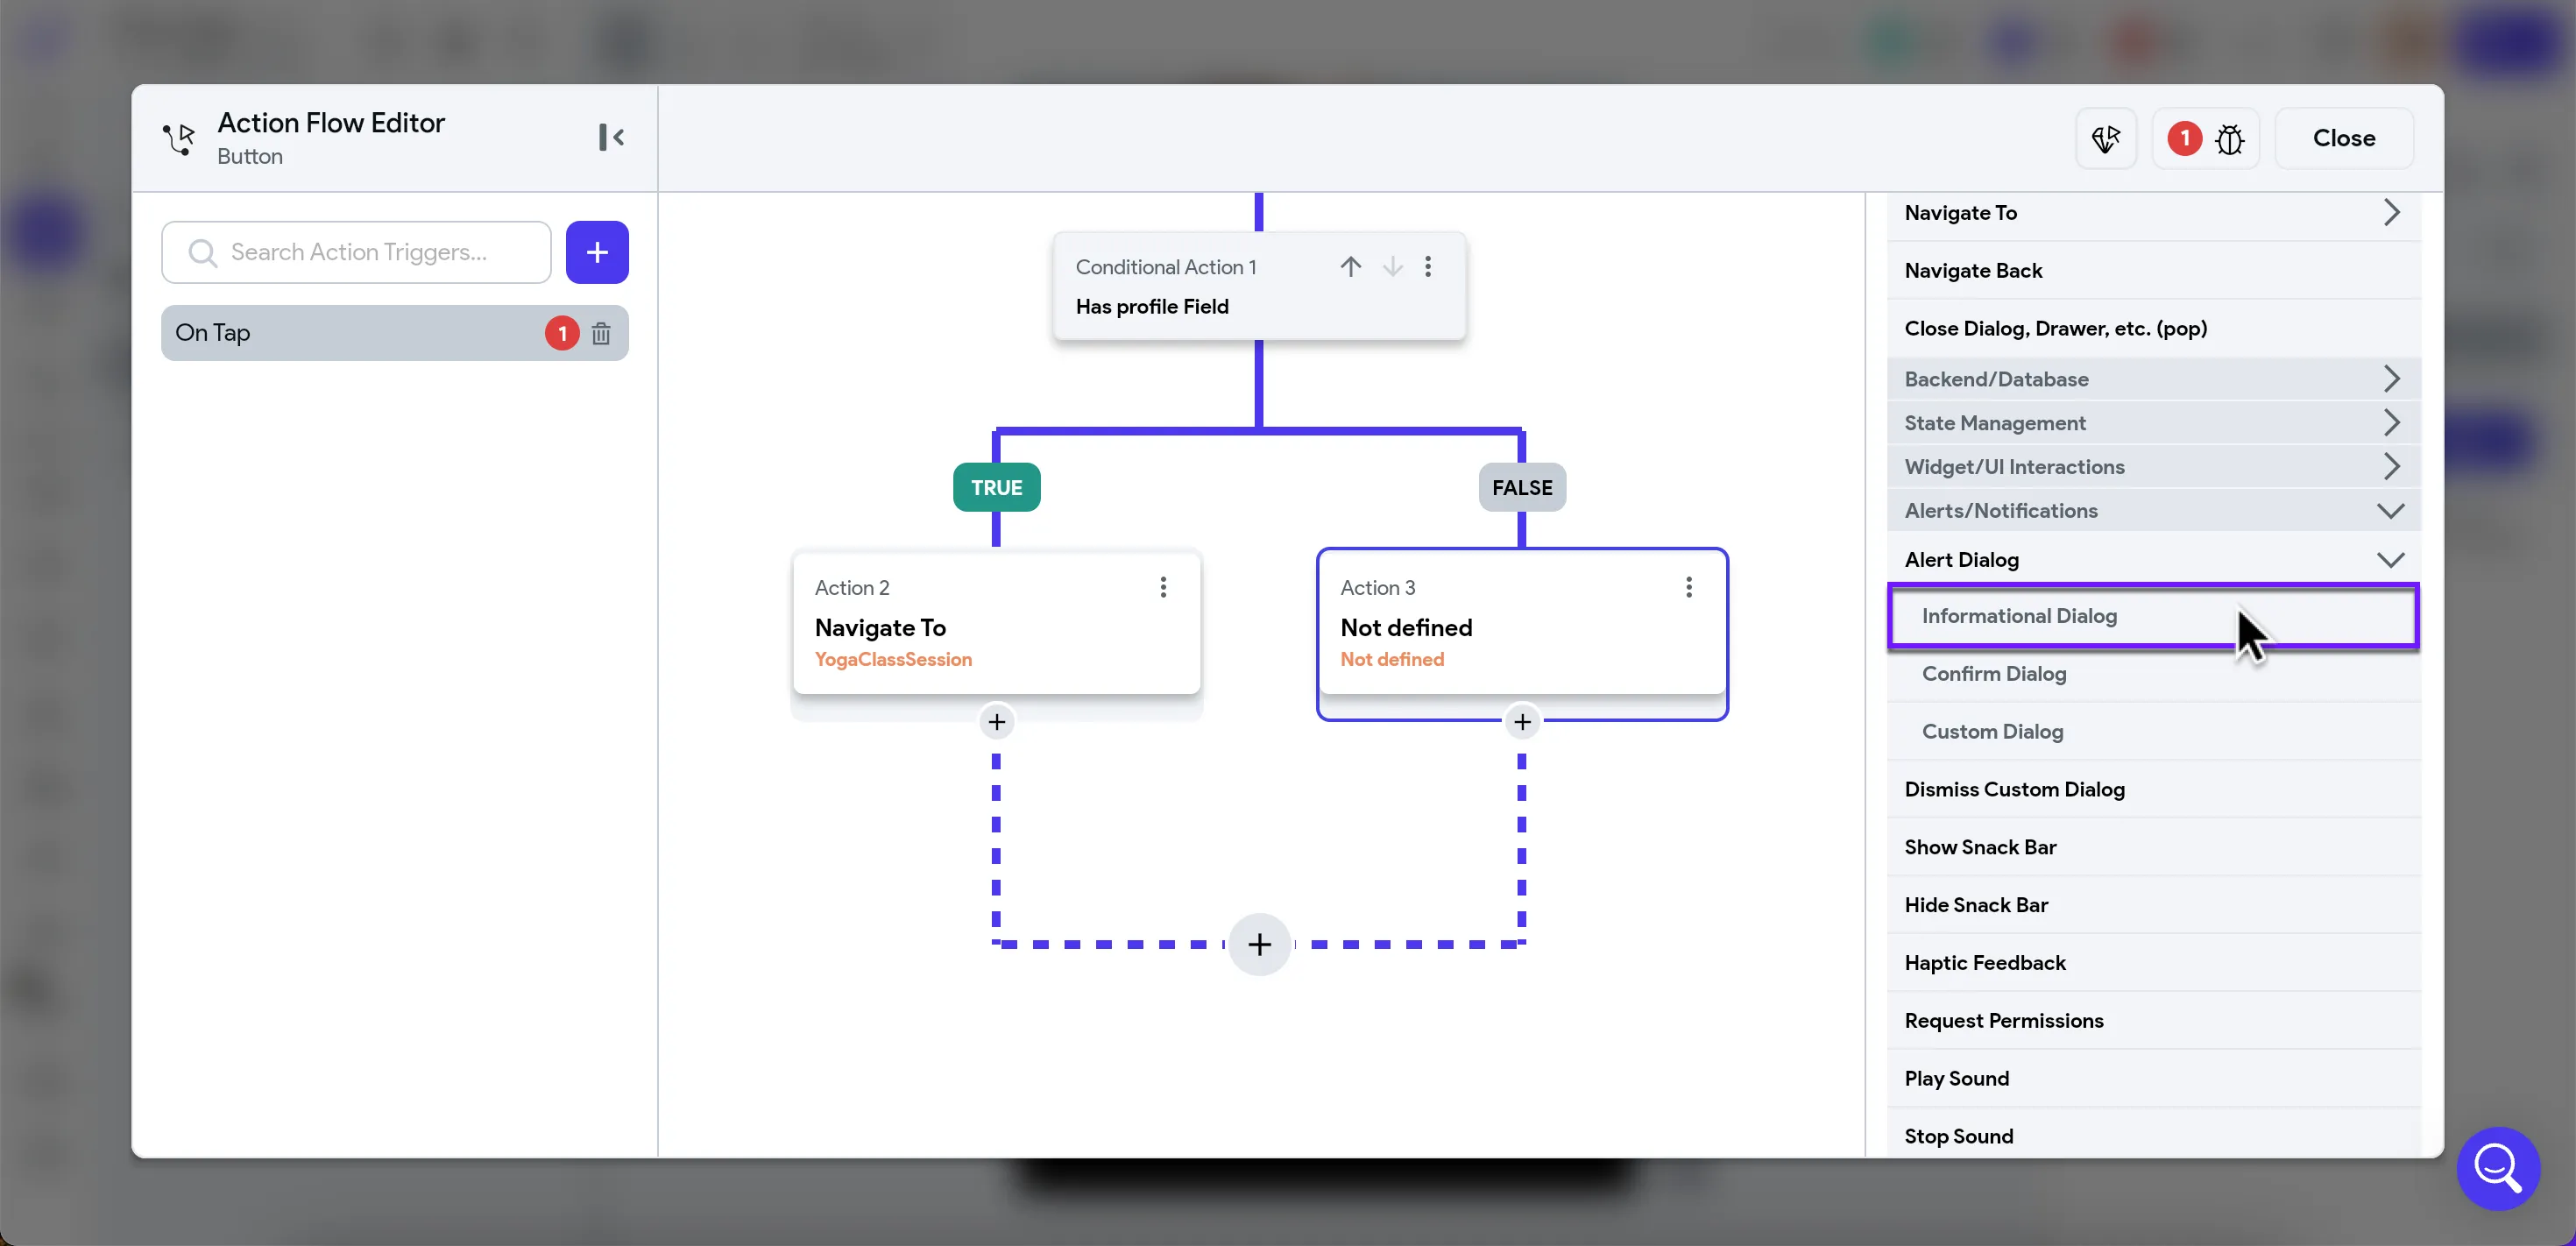Choose Show Snack Bar action
Viewport: 2576px width, 1246px height.
click(x=1980, y=847)
